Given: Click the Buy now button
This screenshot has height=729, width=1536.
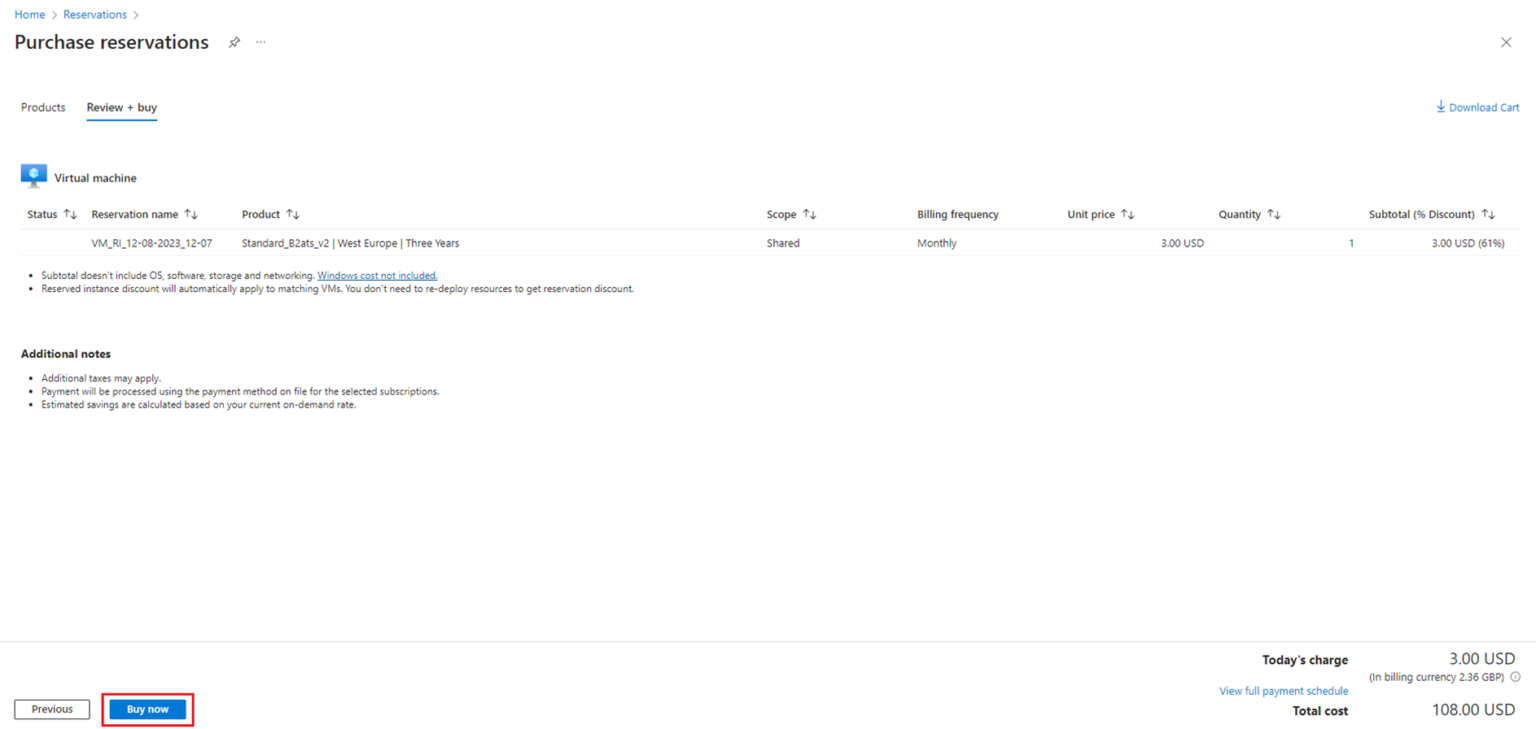Looking at the screenshot, I should [147, 708].
